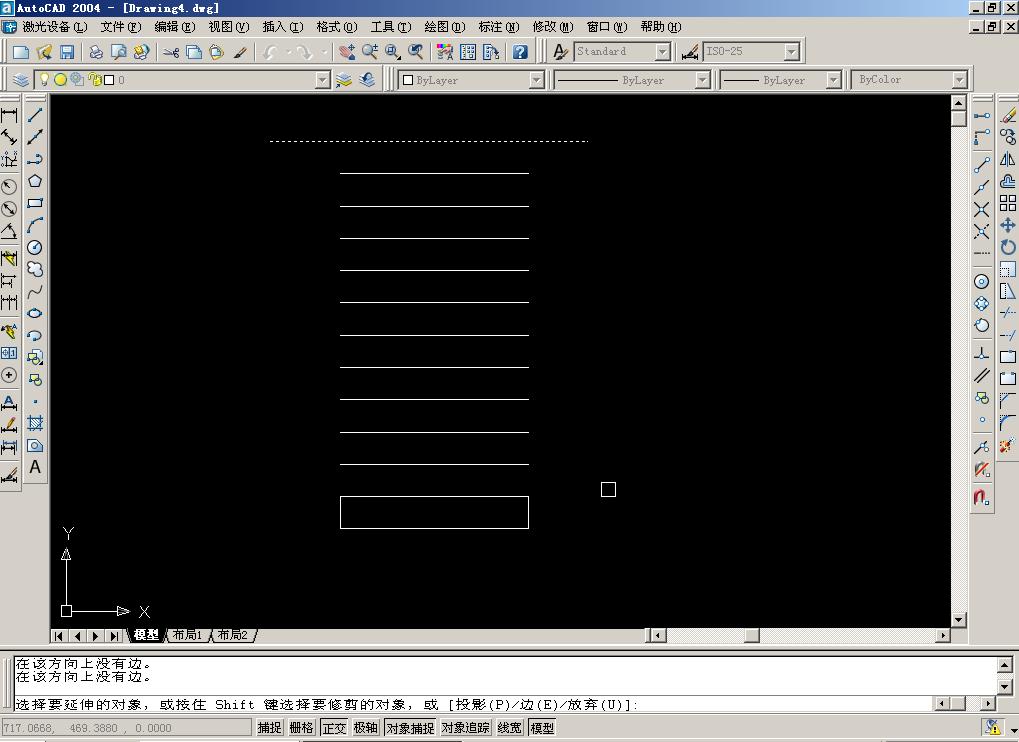Open the 文件(F) menu
1019x742 pixels.
(121, 27)
